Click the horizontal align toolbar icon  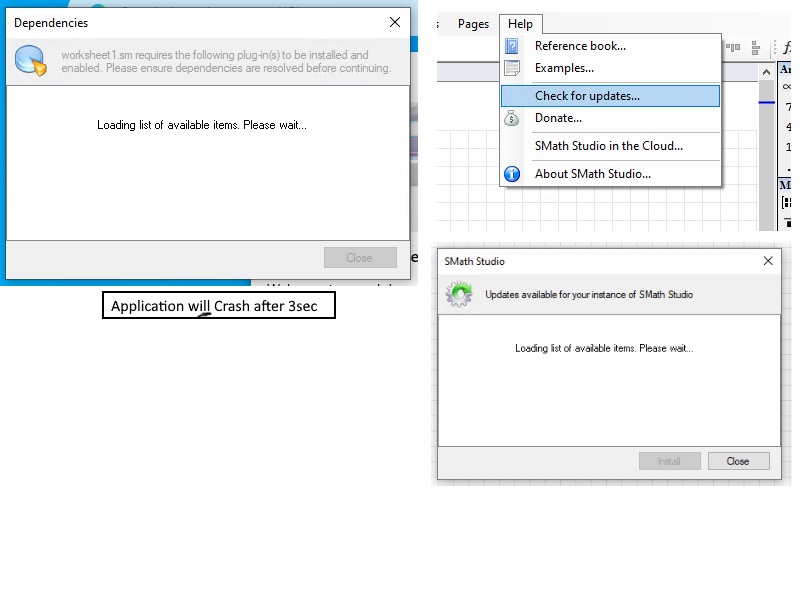pos(733,47)
